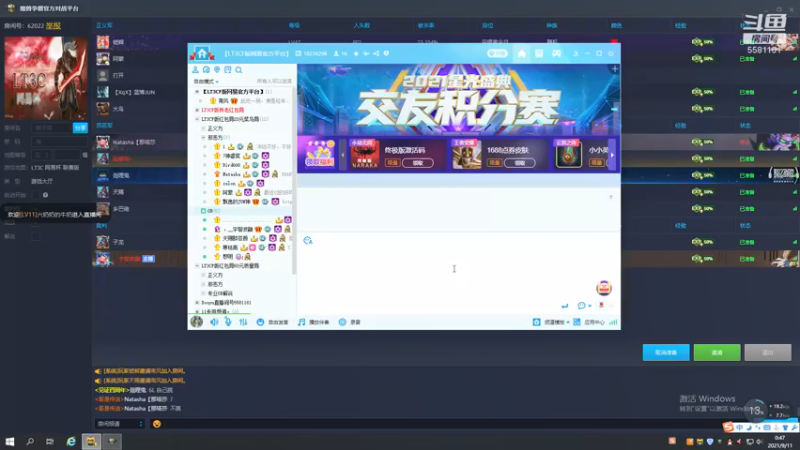Select user Bird666 in channel list
800x450 pixels.
coord(231,165)
